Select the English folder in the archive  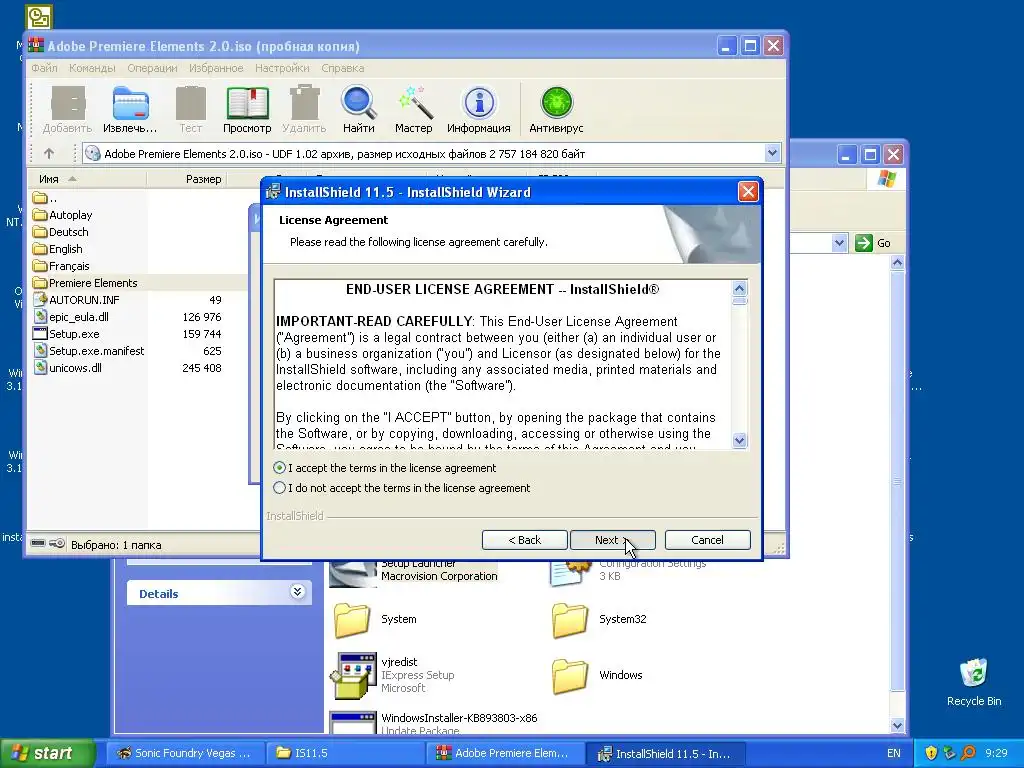(x=57, y=249)
